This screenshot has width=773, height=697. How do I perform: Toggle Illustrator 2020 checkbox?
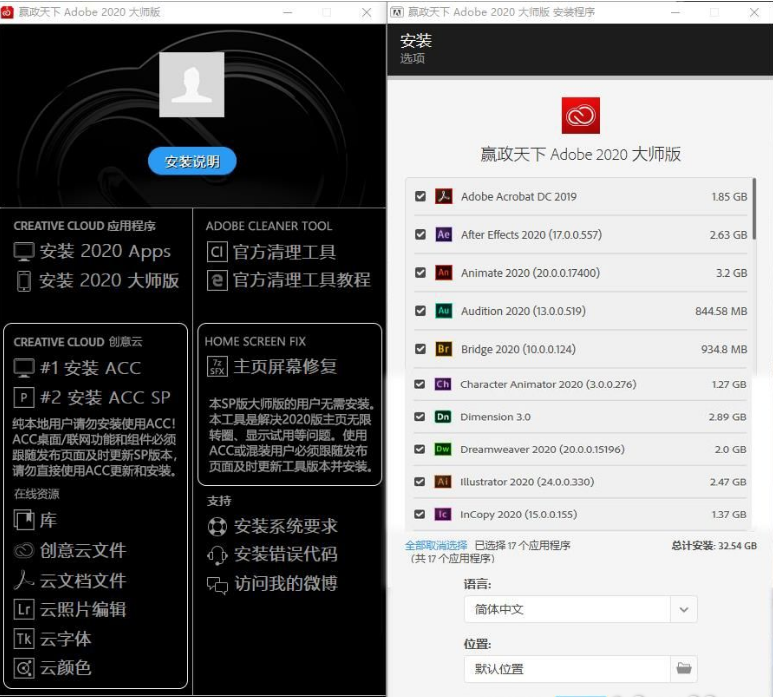pos(420,482)
